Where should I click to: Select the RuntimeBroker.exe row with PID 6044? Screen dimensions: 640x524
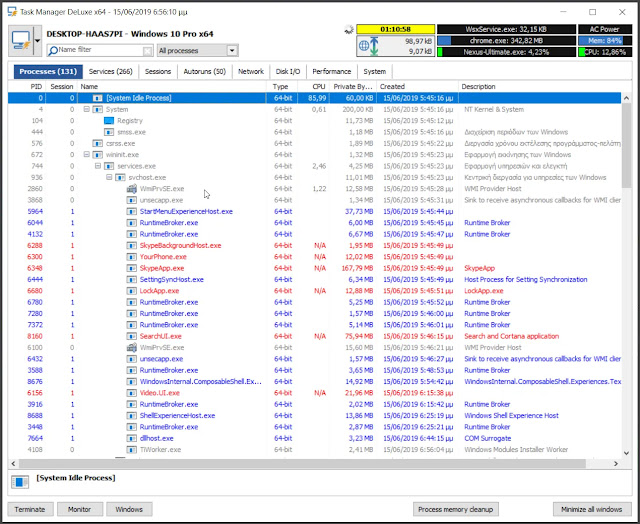tap(315, 223)
